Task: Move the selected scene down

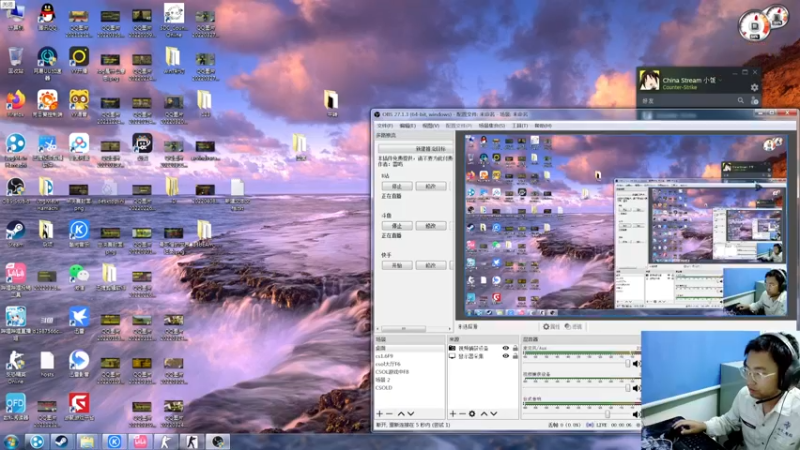Action: (411, 414)
